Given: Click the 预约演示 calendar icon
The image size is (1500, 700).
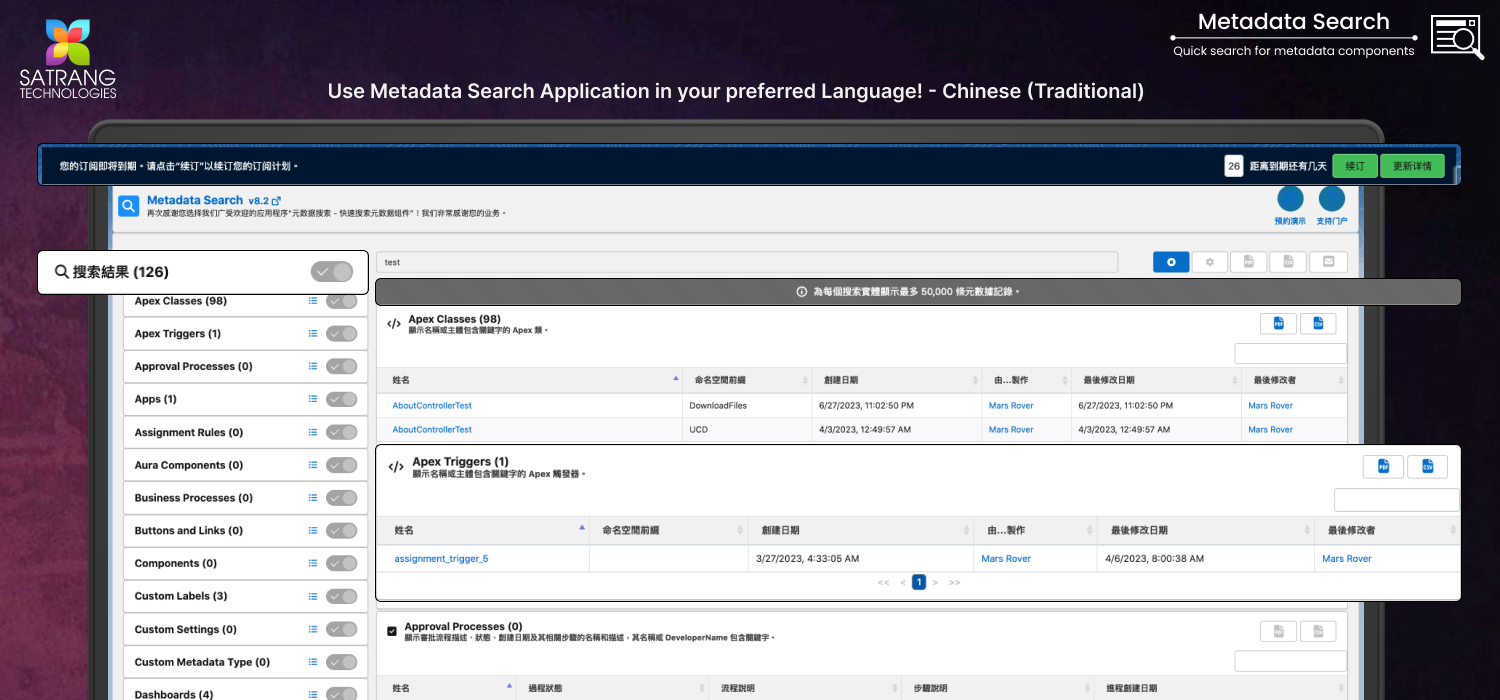Looking at the screenshot, I should pyautogui.click(x=1290, y=199).
